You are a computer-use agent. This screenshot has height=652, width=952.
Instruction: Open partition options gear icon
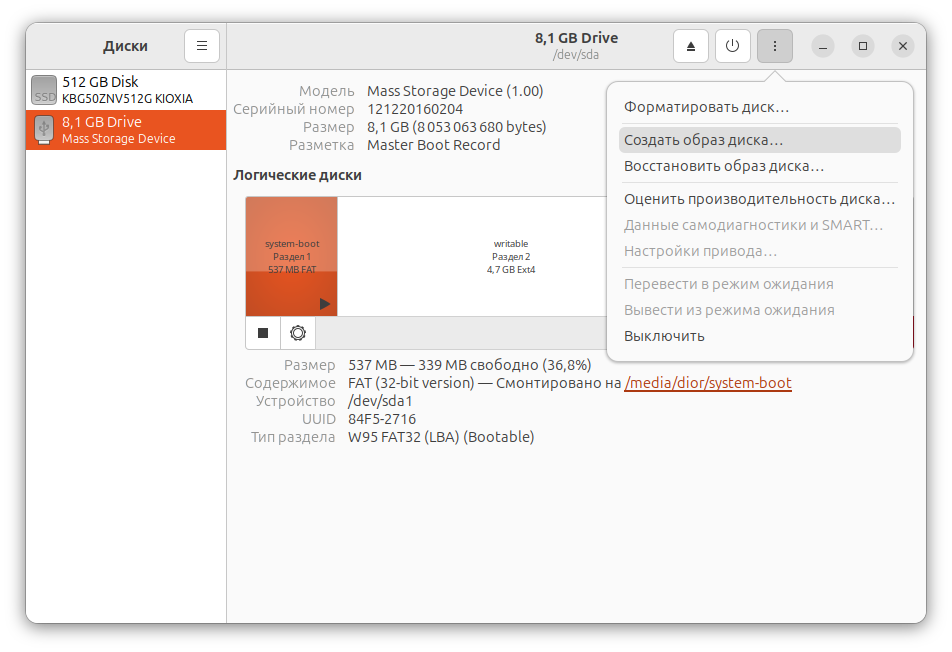tap(297, 333)
